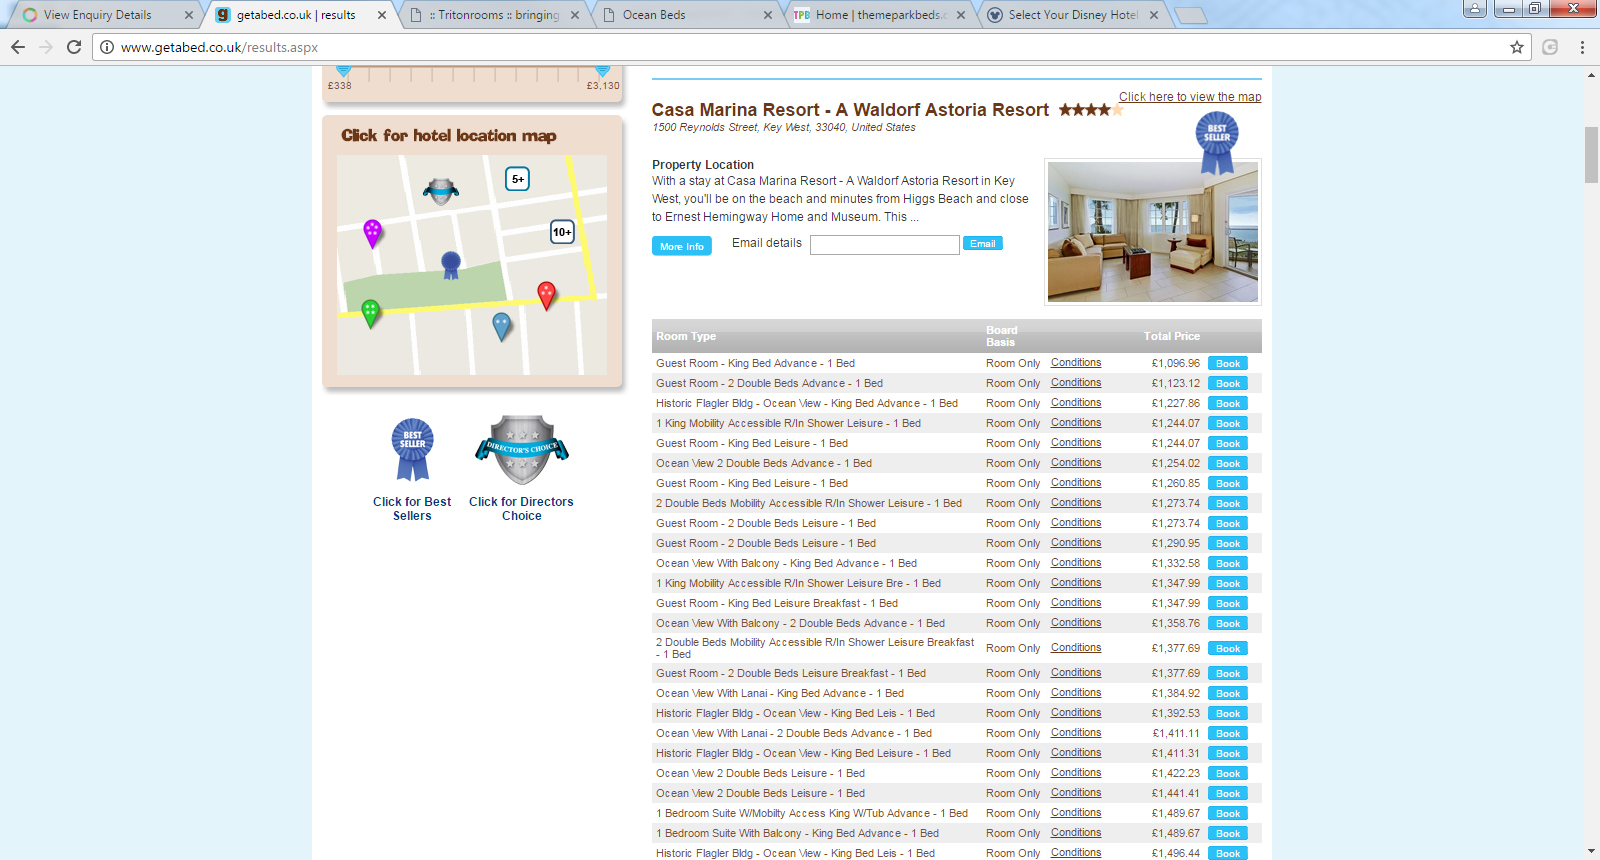View Conditions for the £1,290.95 room
Screen dimensions: 1600x860
coord(1076,543)
